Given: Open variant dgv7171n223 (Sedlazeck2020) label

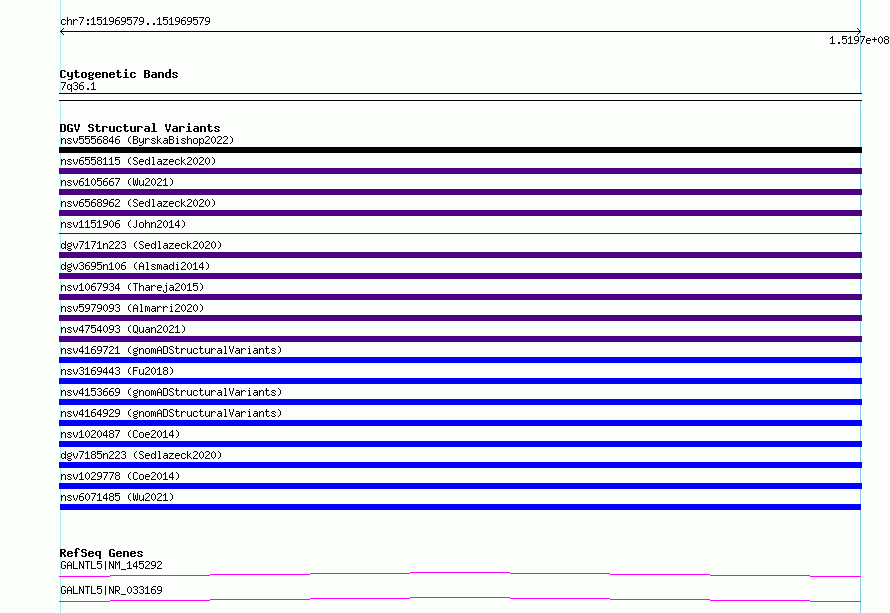Looking at the screenshot, I should pos(141,245).
